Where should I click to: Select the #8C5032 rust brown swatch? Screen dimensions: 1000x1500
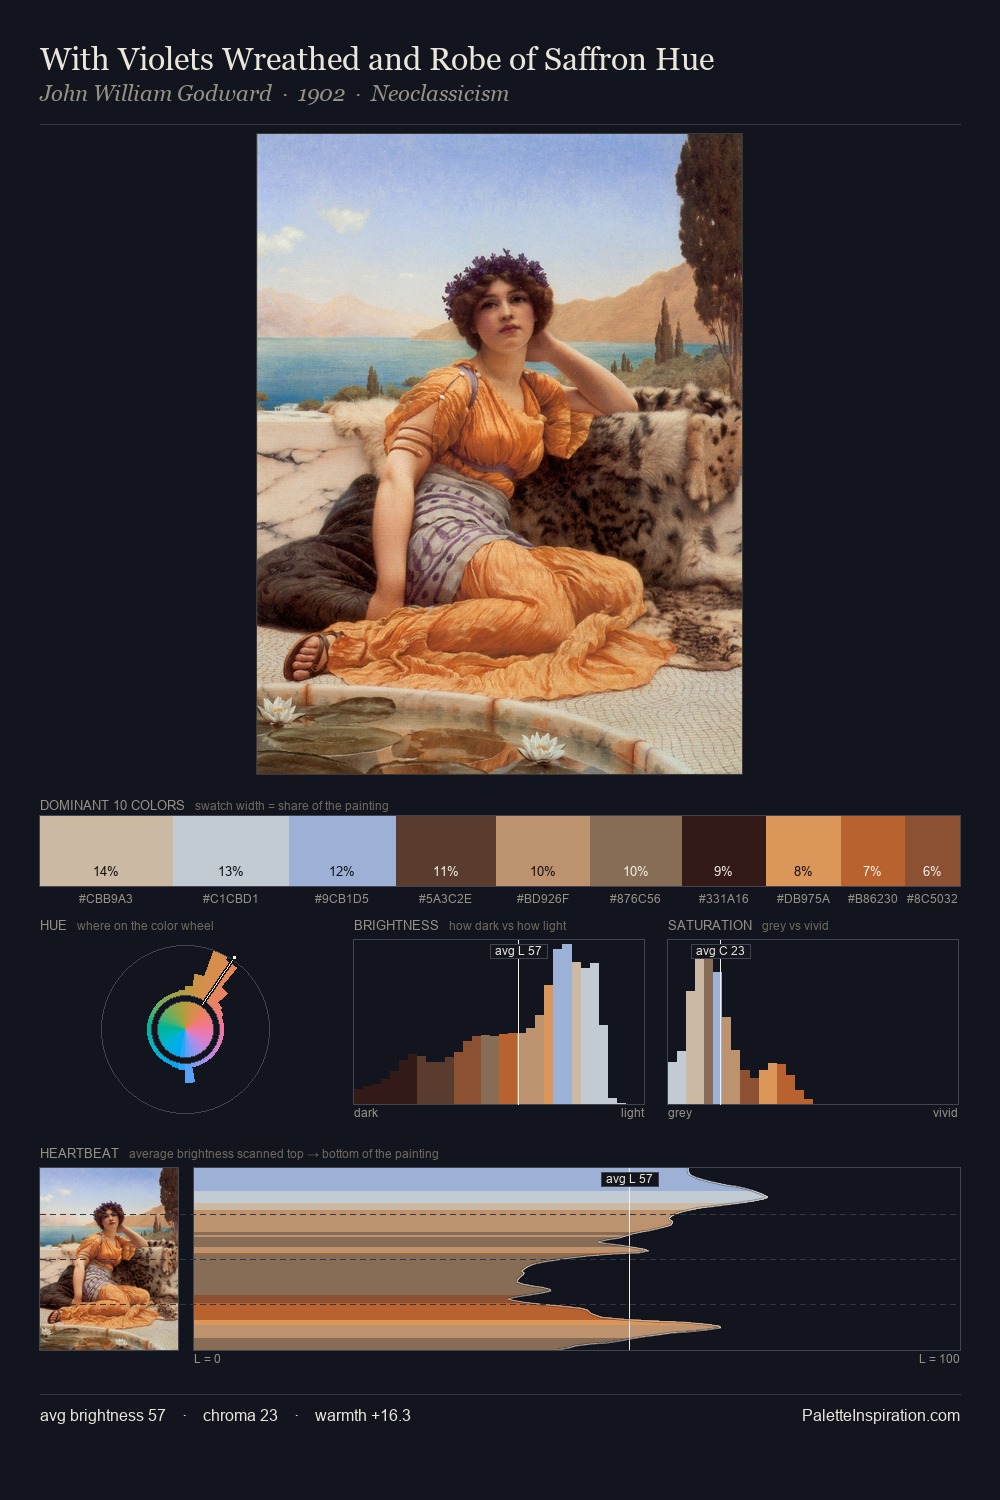[932, 851]
